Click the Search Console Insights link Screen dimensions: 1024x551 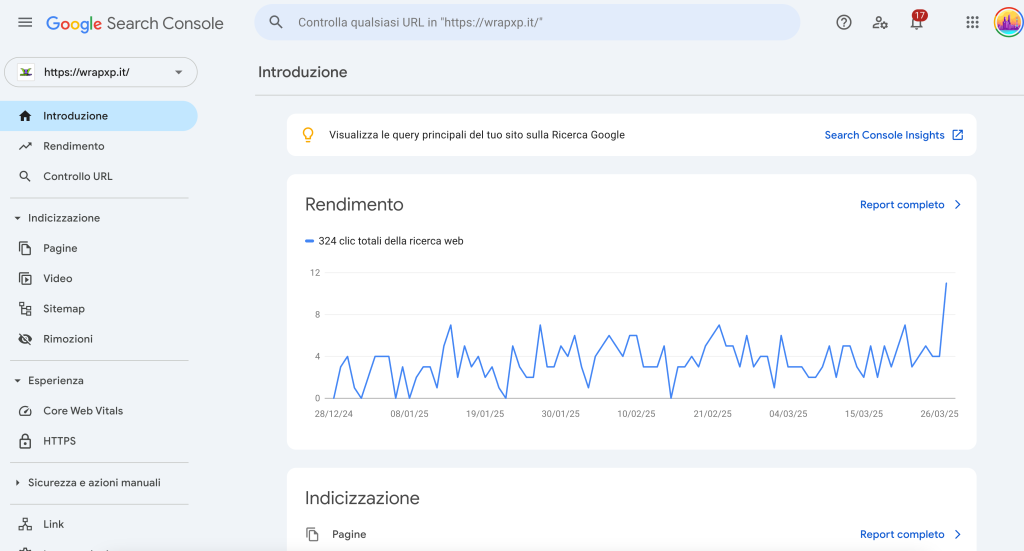(x=884, y=135)
